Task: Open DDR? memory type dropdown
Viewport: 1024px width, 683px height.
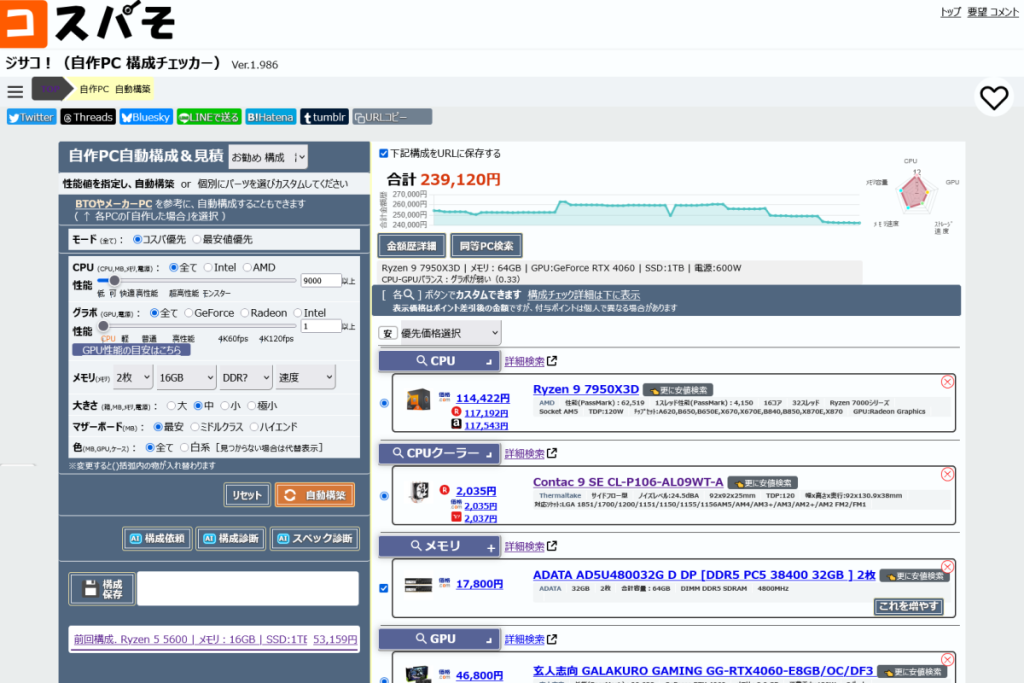Action: click(245, 377)
